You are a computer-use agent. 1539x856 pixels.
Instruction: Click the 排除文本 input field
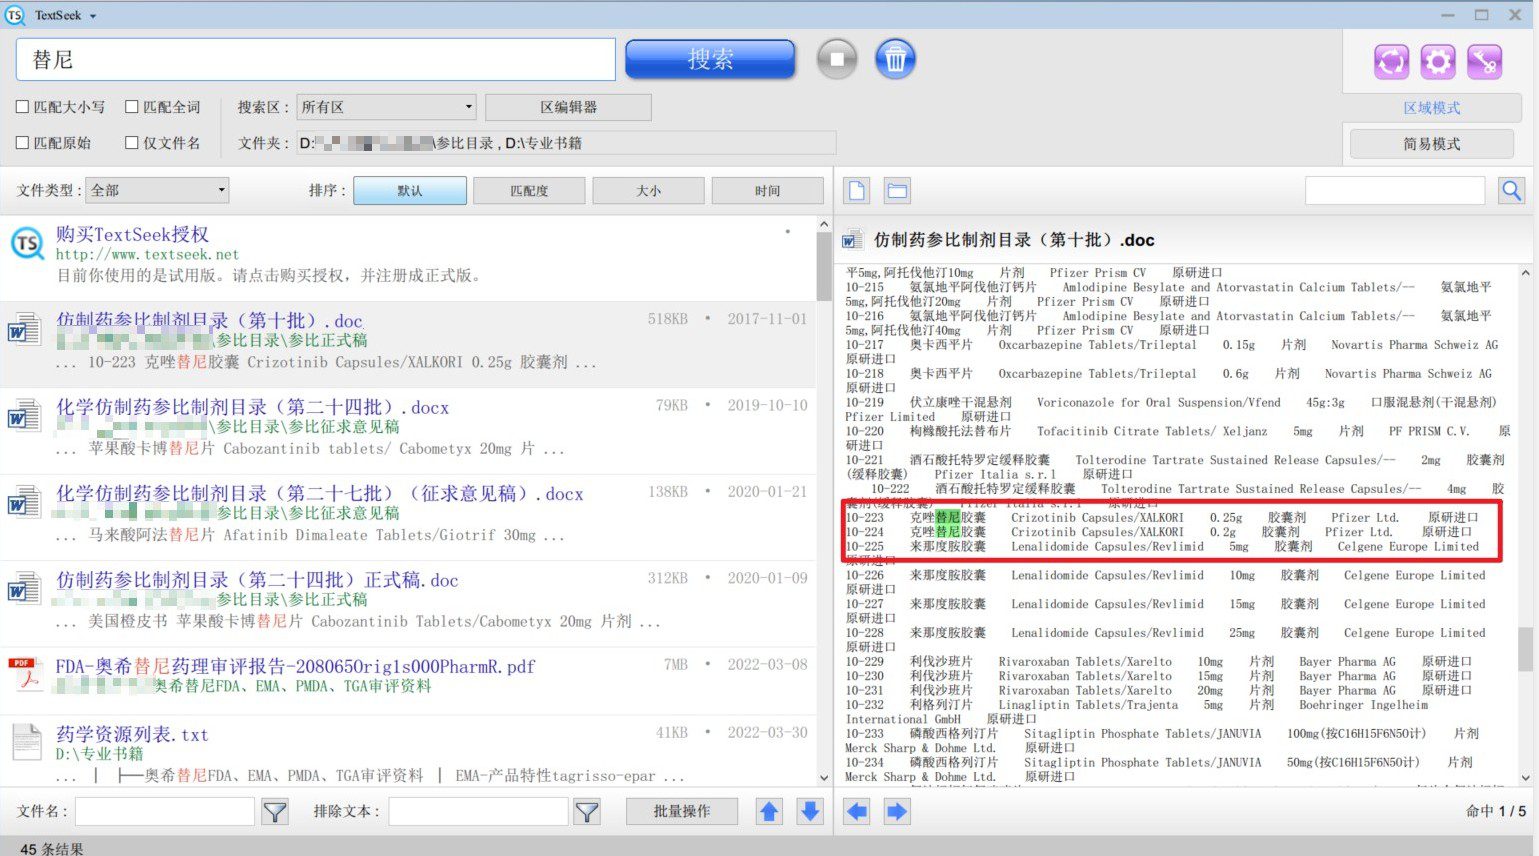click(x=478, y=811)
